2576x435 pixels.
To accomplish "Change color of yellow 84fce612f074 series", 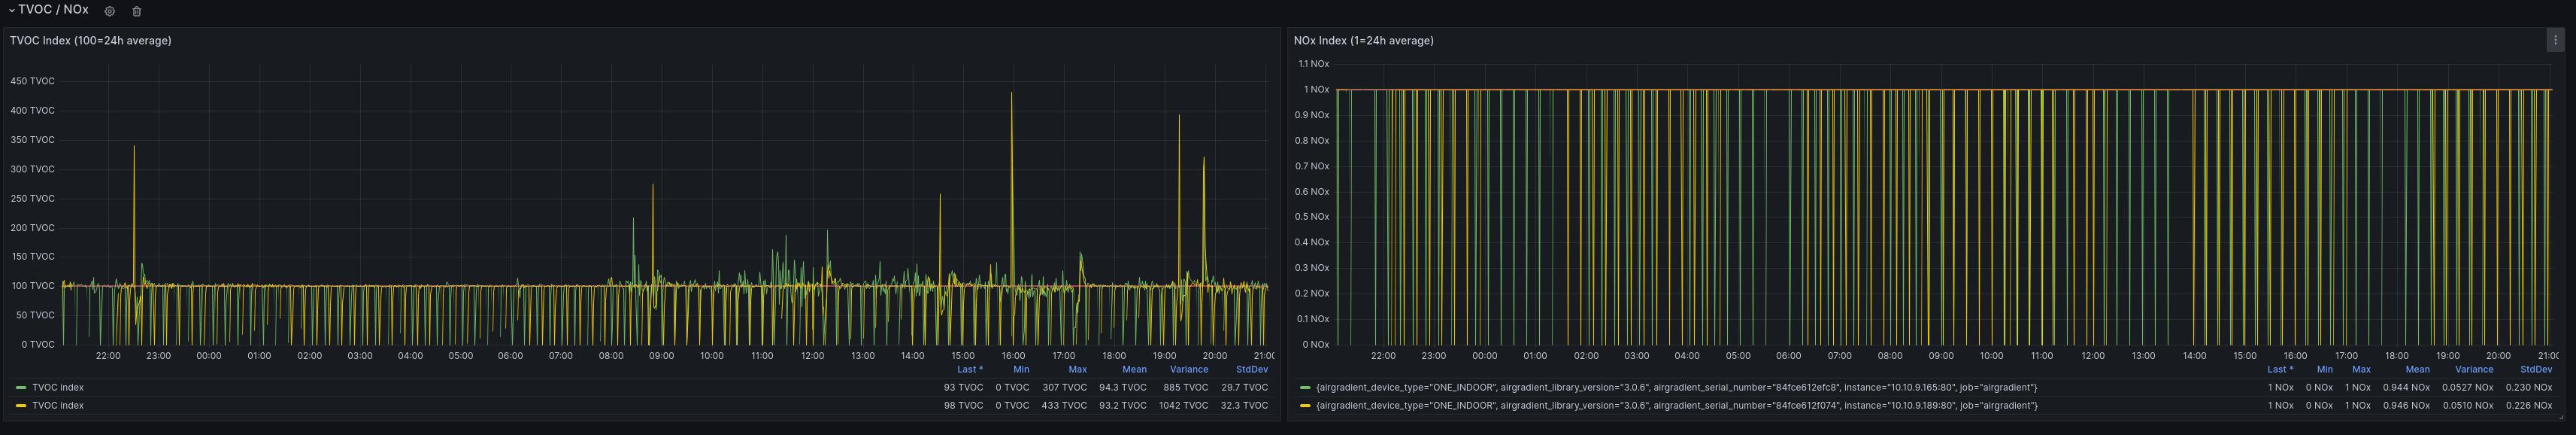I will click(x=1304, y=405).
